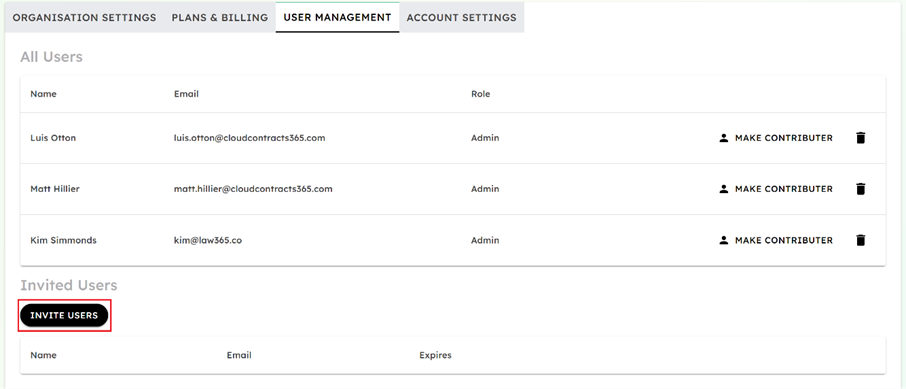Click trash icon for Matt Hillier

click(x=860, y=189)
